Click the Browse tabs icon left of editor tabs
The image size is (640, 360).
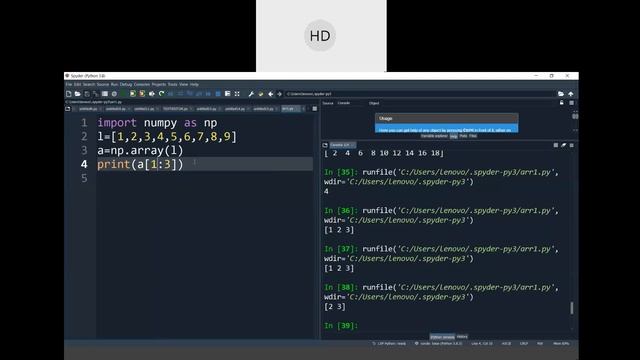coord(68,109)
